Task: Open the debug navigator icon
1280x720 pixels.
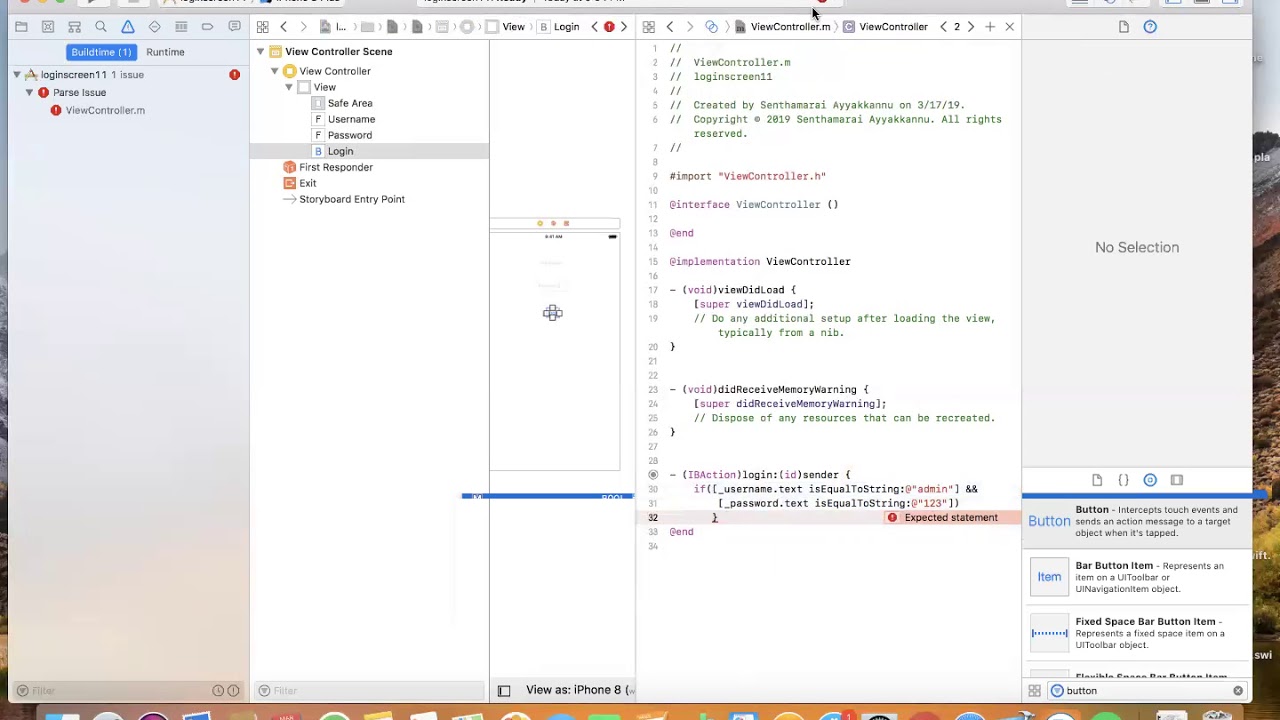Action: click(x=181, y=27)
